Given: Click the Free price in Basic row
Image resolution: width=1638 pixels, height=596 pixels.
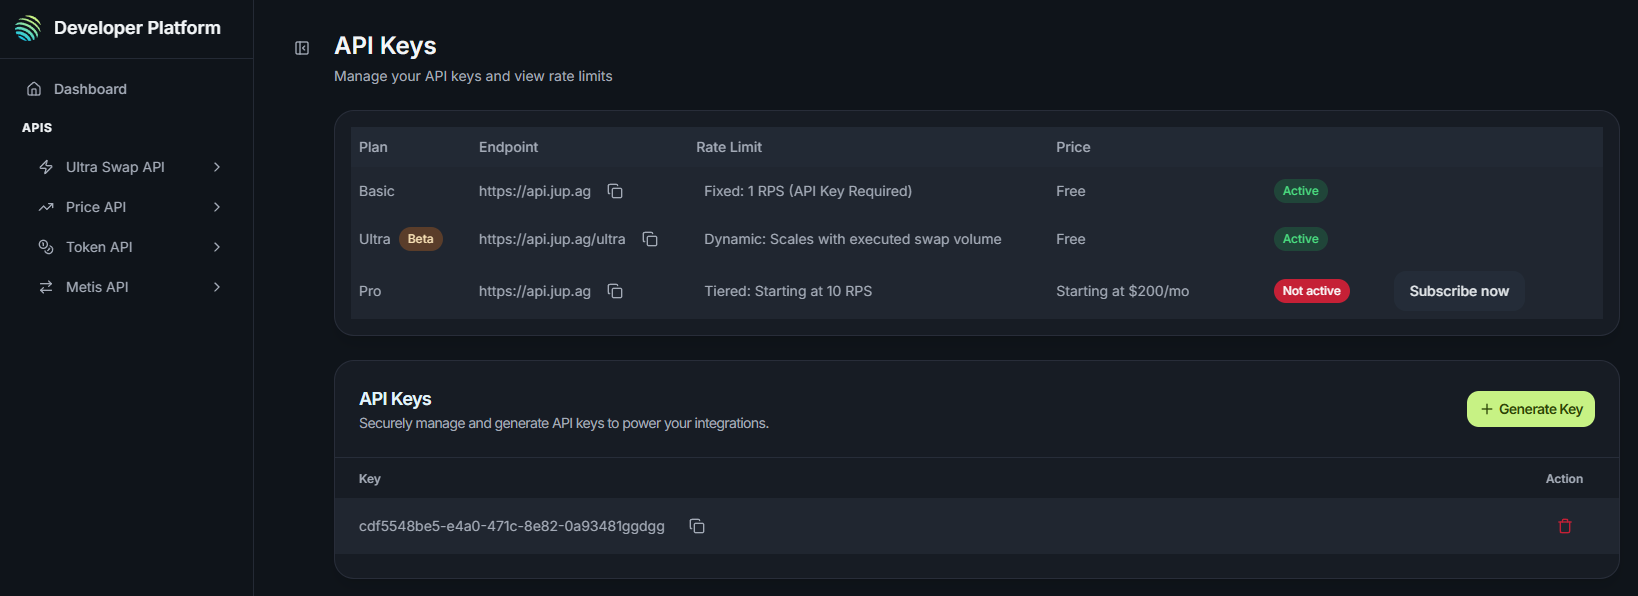Looking at the screenshot, I should (1071, 191).
